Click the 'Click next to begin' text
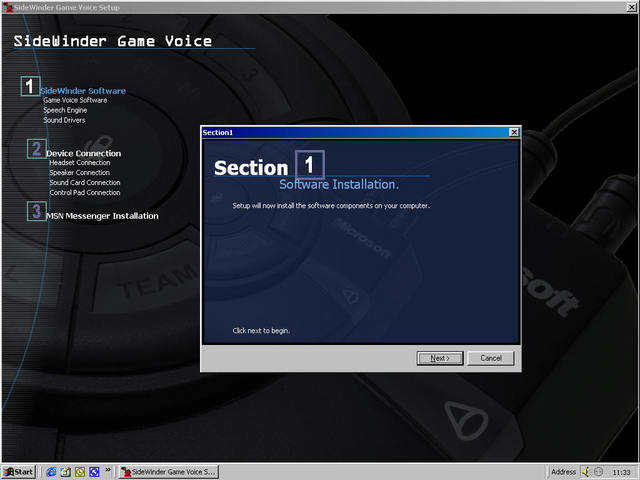640x480 pixels. click(261, 331)
